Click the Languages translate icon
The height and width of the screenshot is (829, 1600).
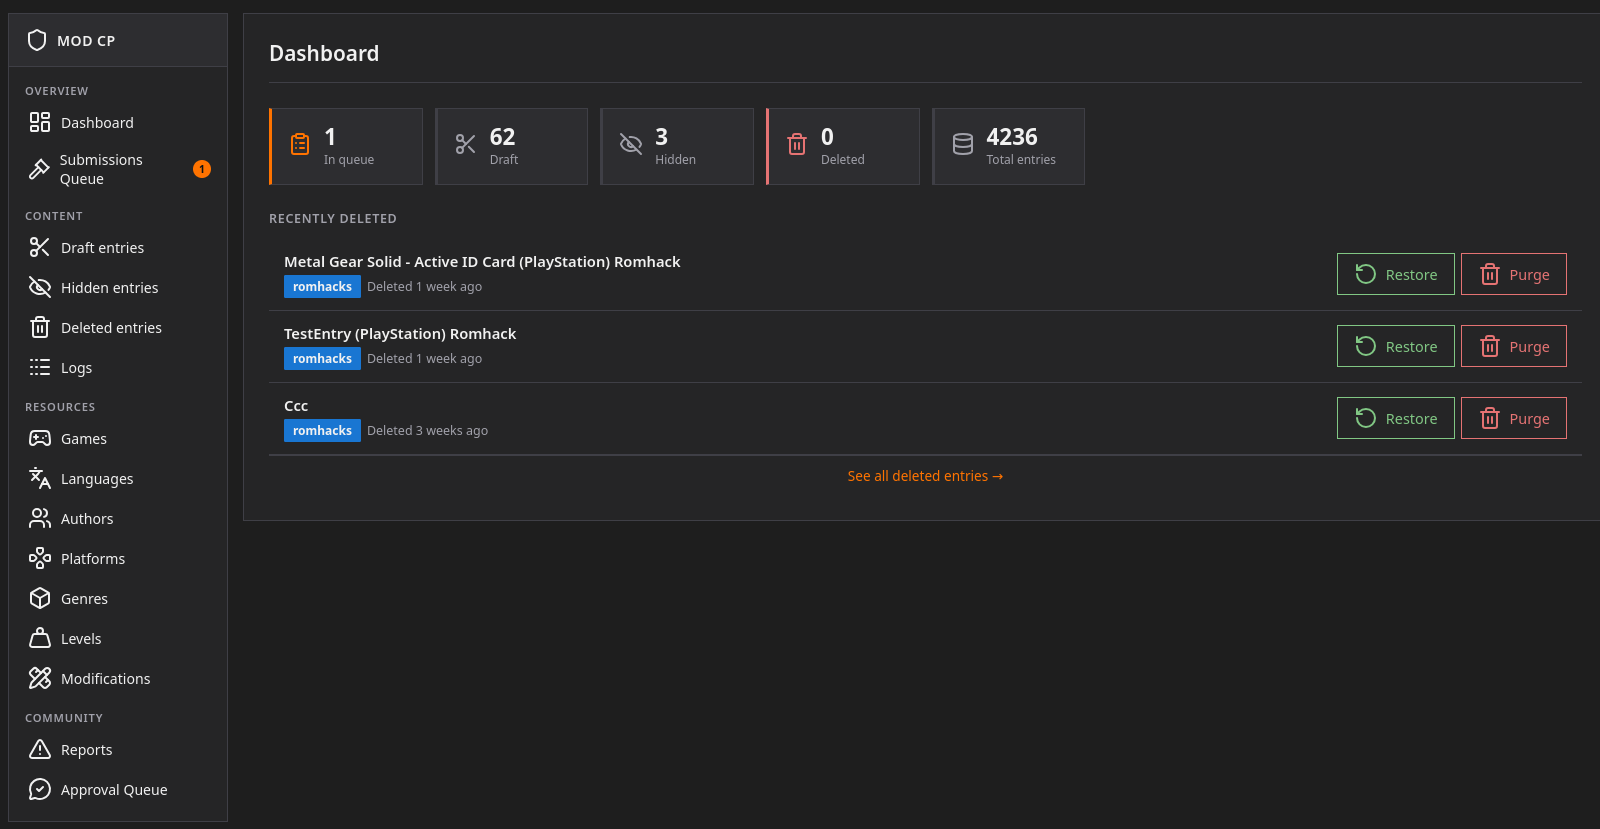coord(40,478)
